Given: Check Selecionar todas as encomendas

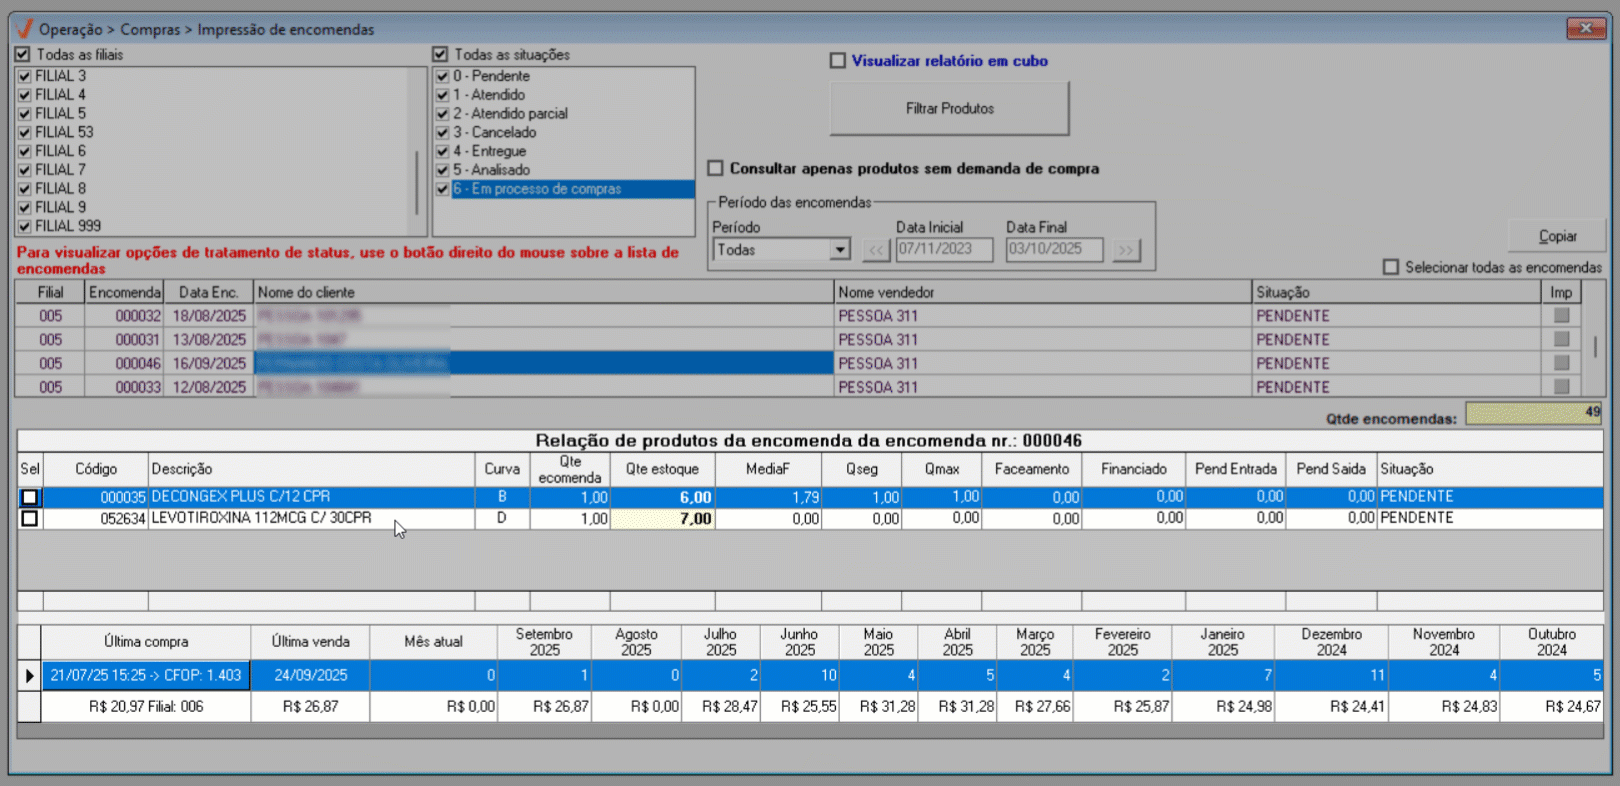Looking at the screenshot, I should (1390, 267).
